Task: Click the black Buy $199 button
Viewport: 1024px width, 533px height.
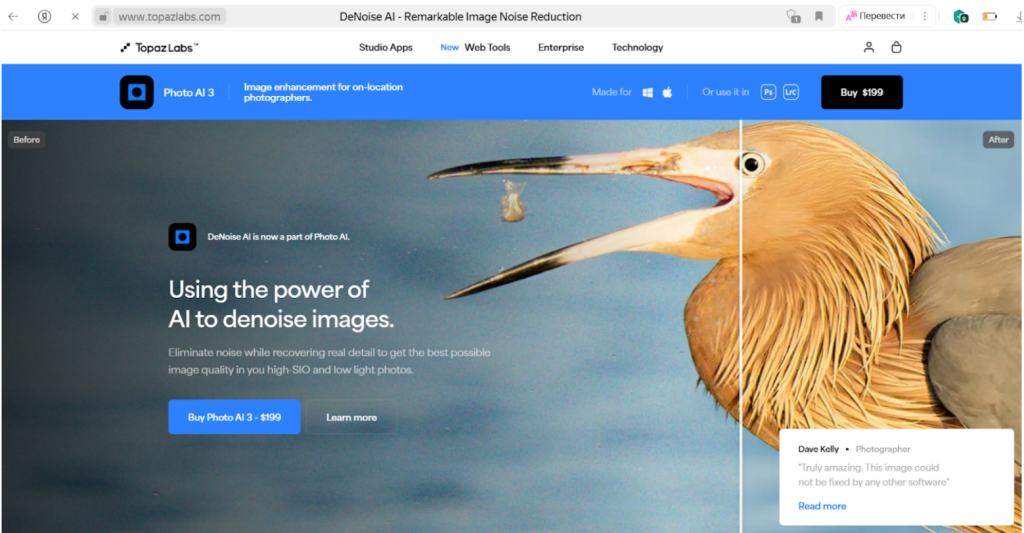Action: 861,92
